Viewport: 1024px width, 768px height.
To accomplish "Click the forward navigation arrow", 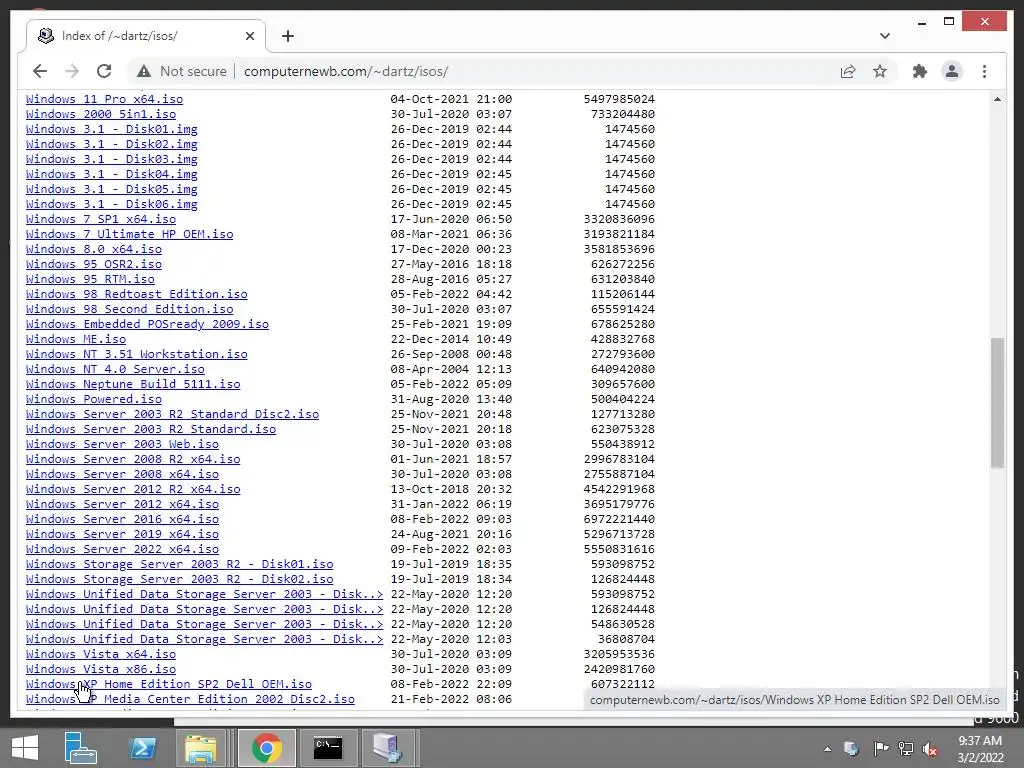I will tap(72, 71).
